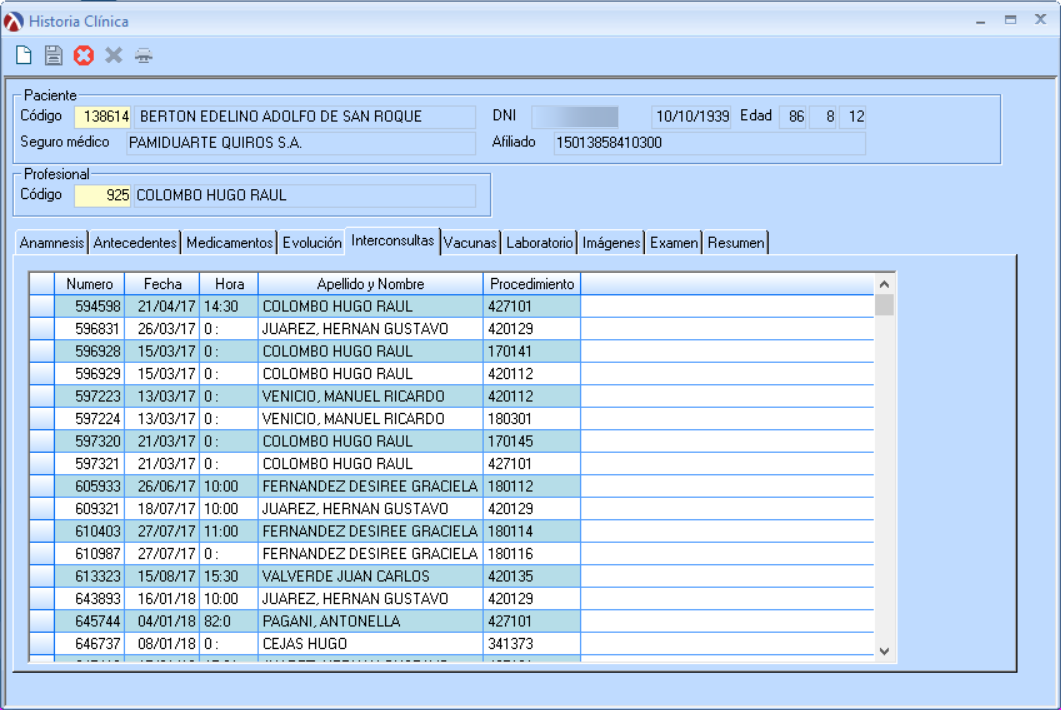
Task: Click the table scrollbar down arrow
Action: (x=884, y=651)
